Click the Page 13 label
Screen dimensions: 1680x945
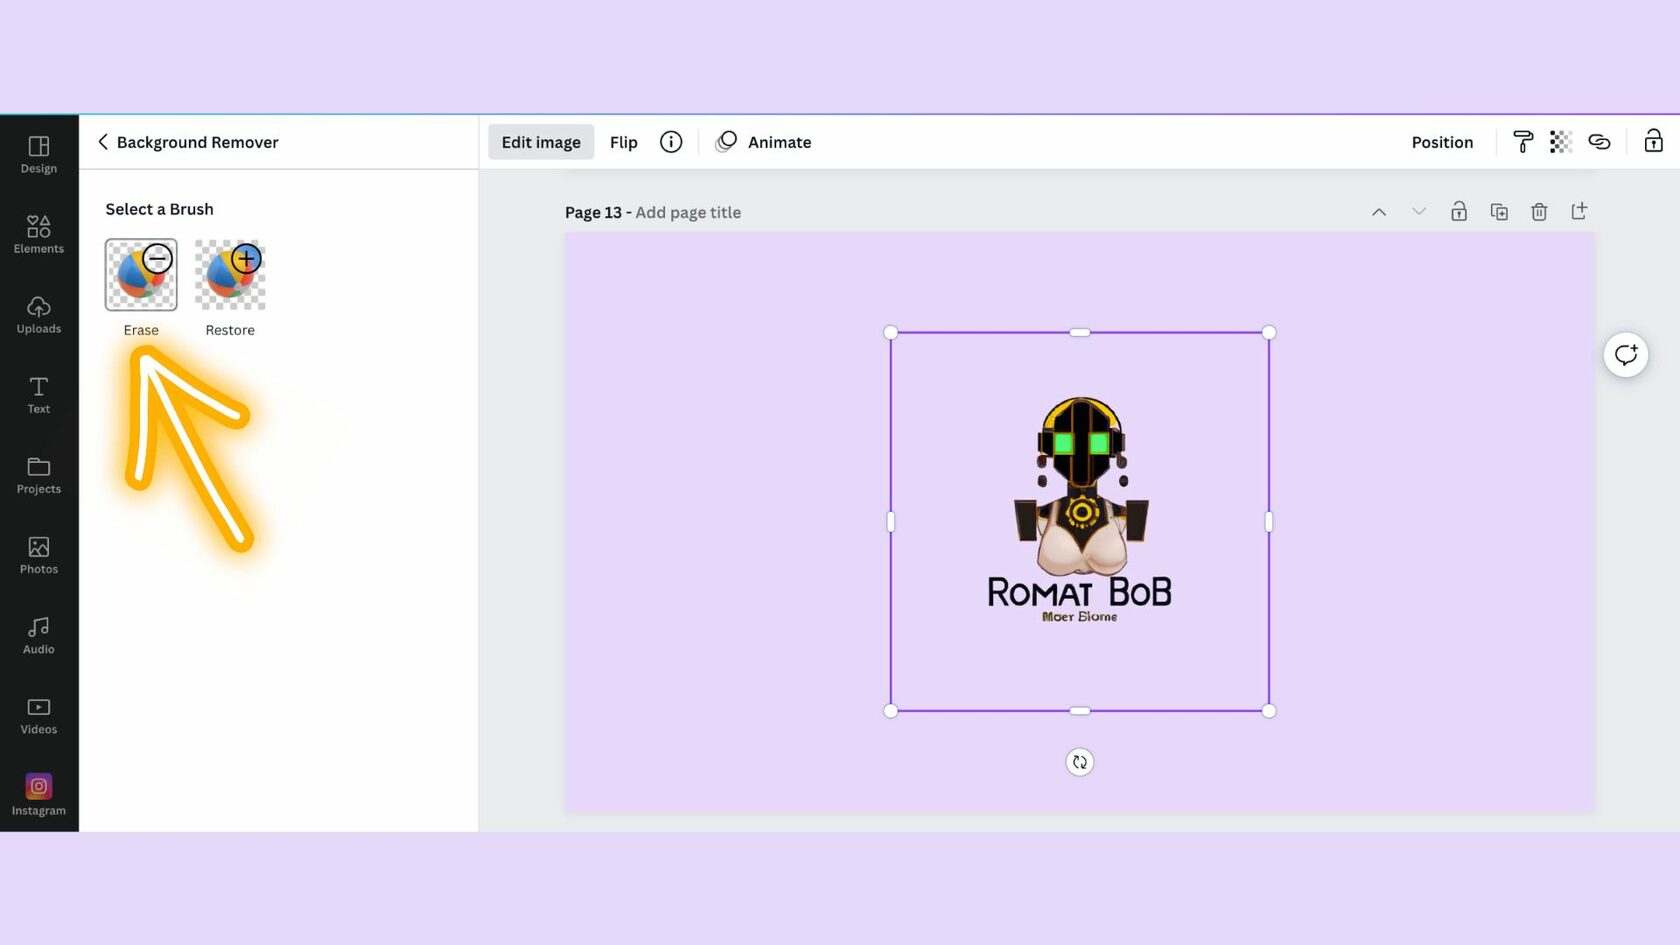click(x=593, y=212)
